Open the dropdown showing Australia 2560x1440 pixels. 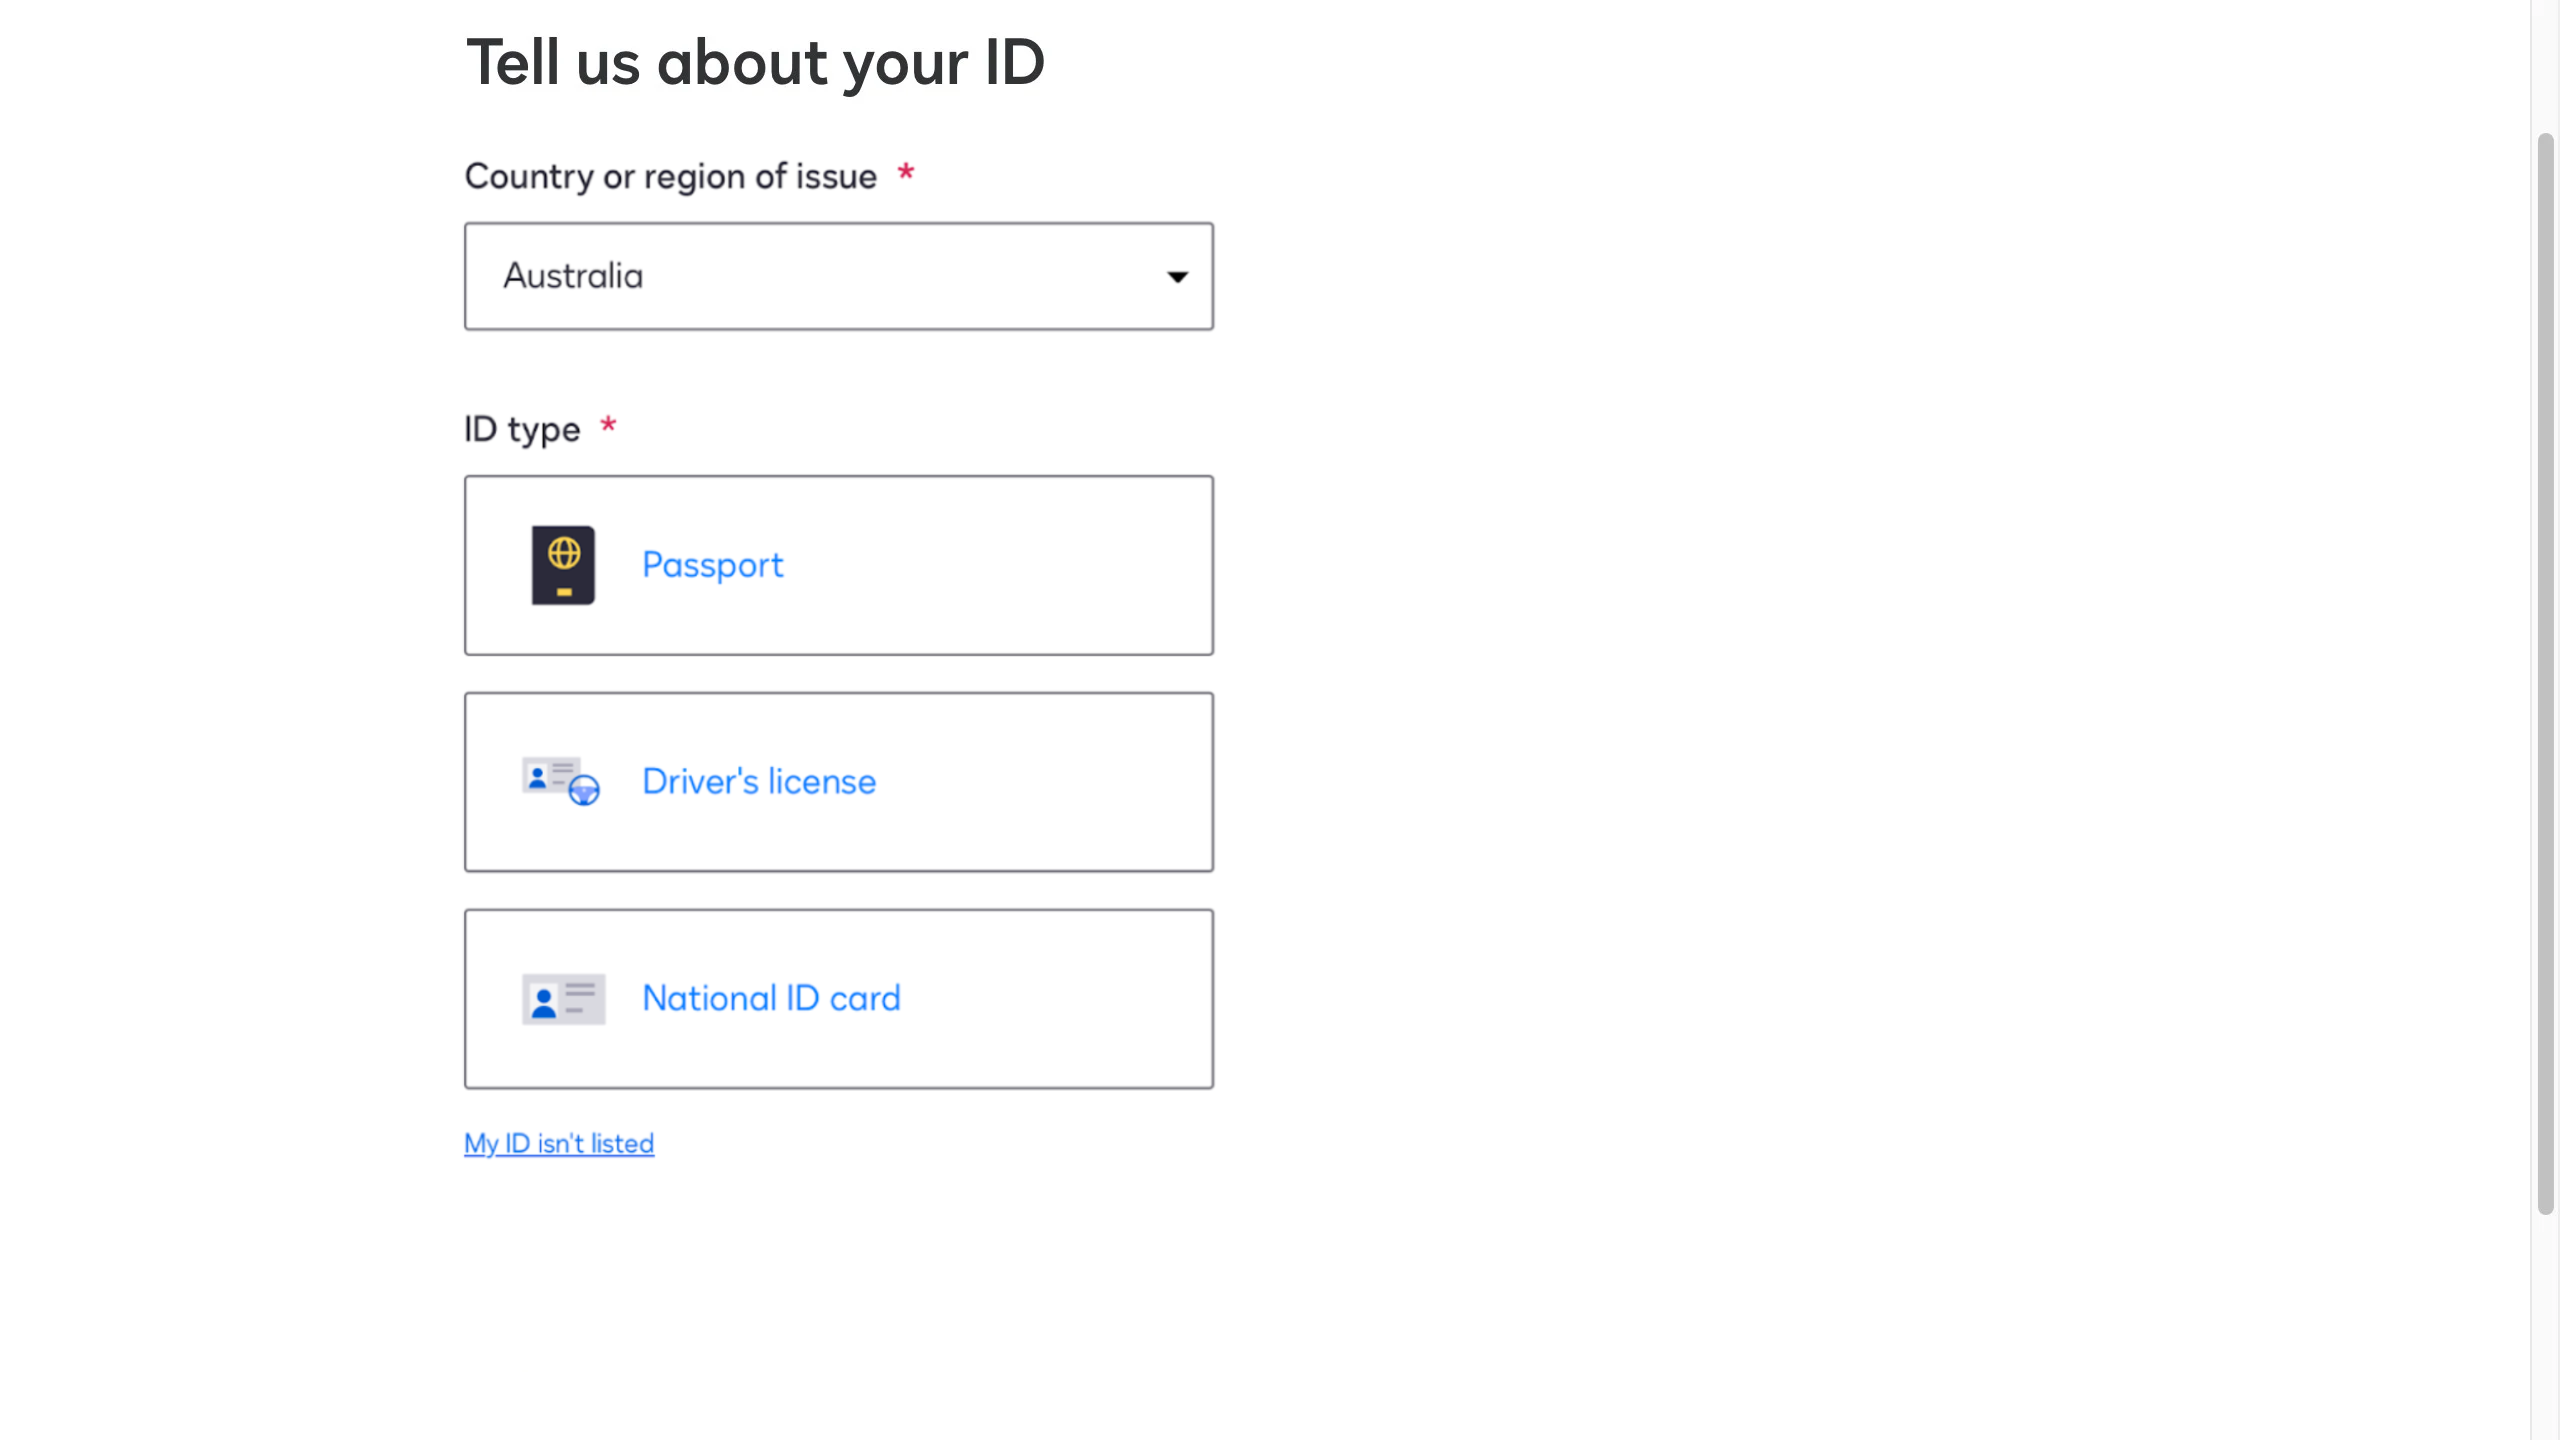click(x=838, y=277)
